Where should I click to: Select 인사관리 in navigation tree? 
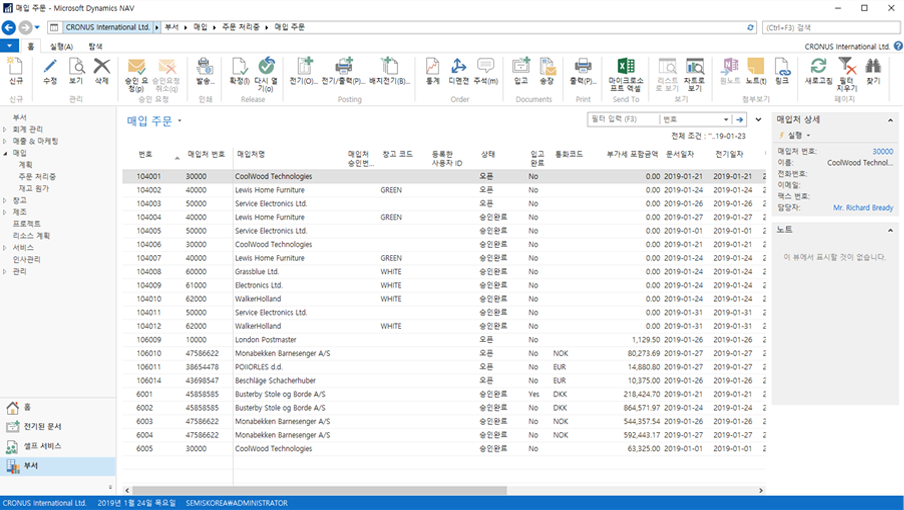[27, 259]
